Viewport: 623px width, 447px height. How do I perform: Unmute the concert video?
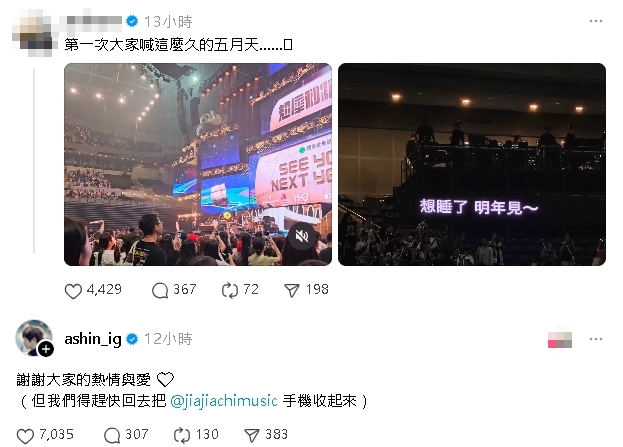coord(302,236)
